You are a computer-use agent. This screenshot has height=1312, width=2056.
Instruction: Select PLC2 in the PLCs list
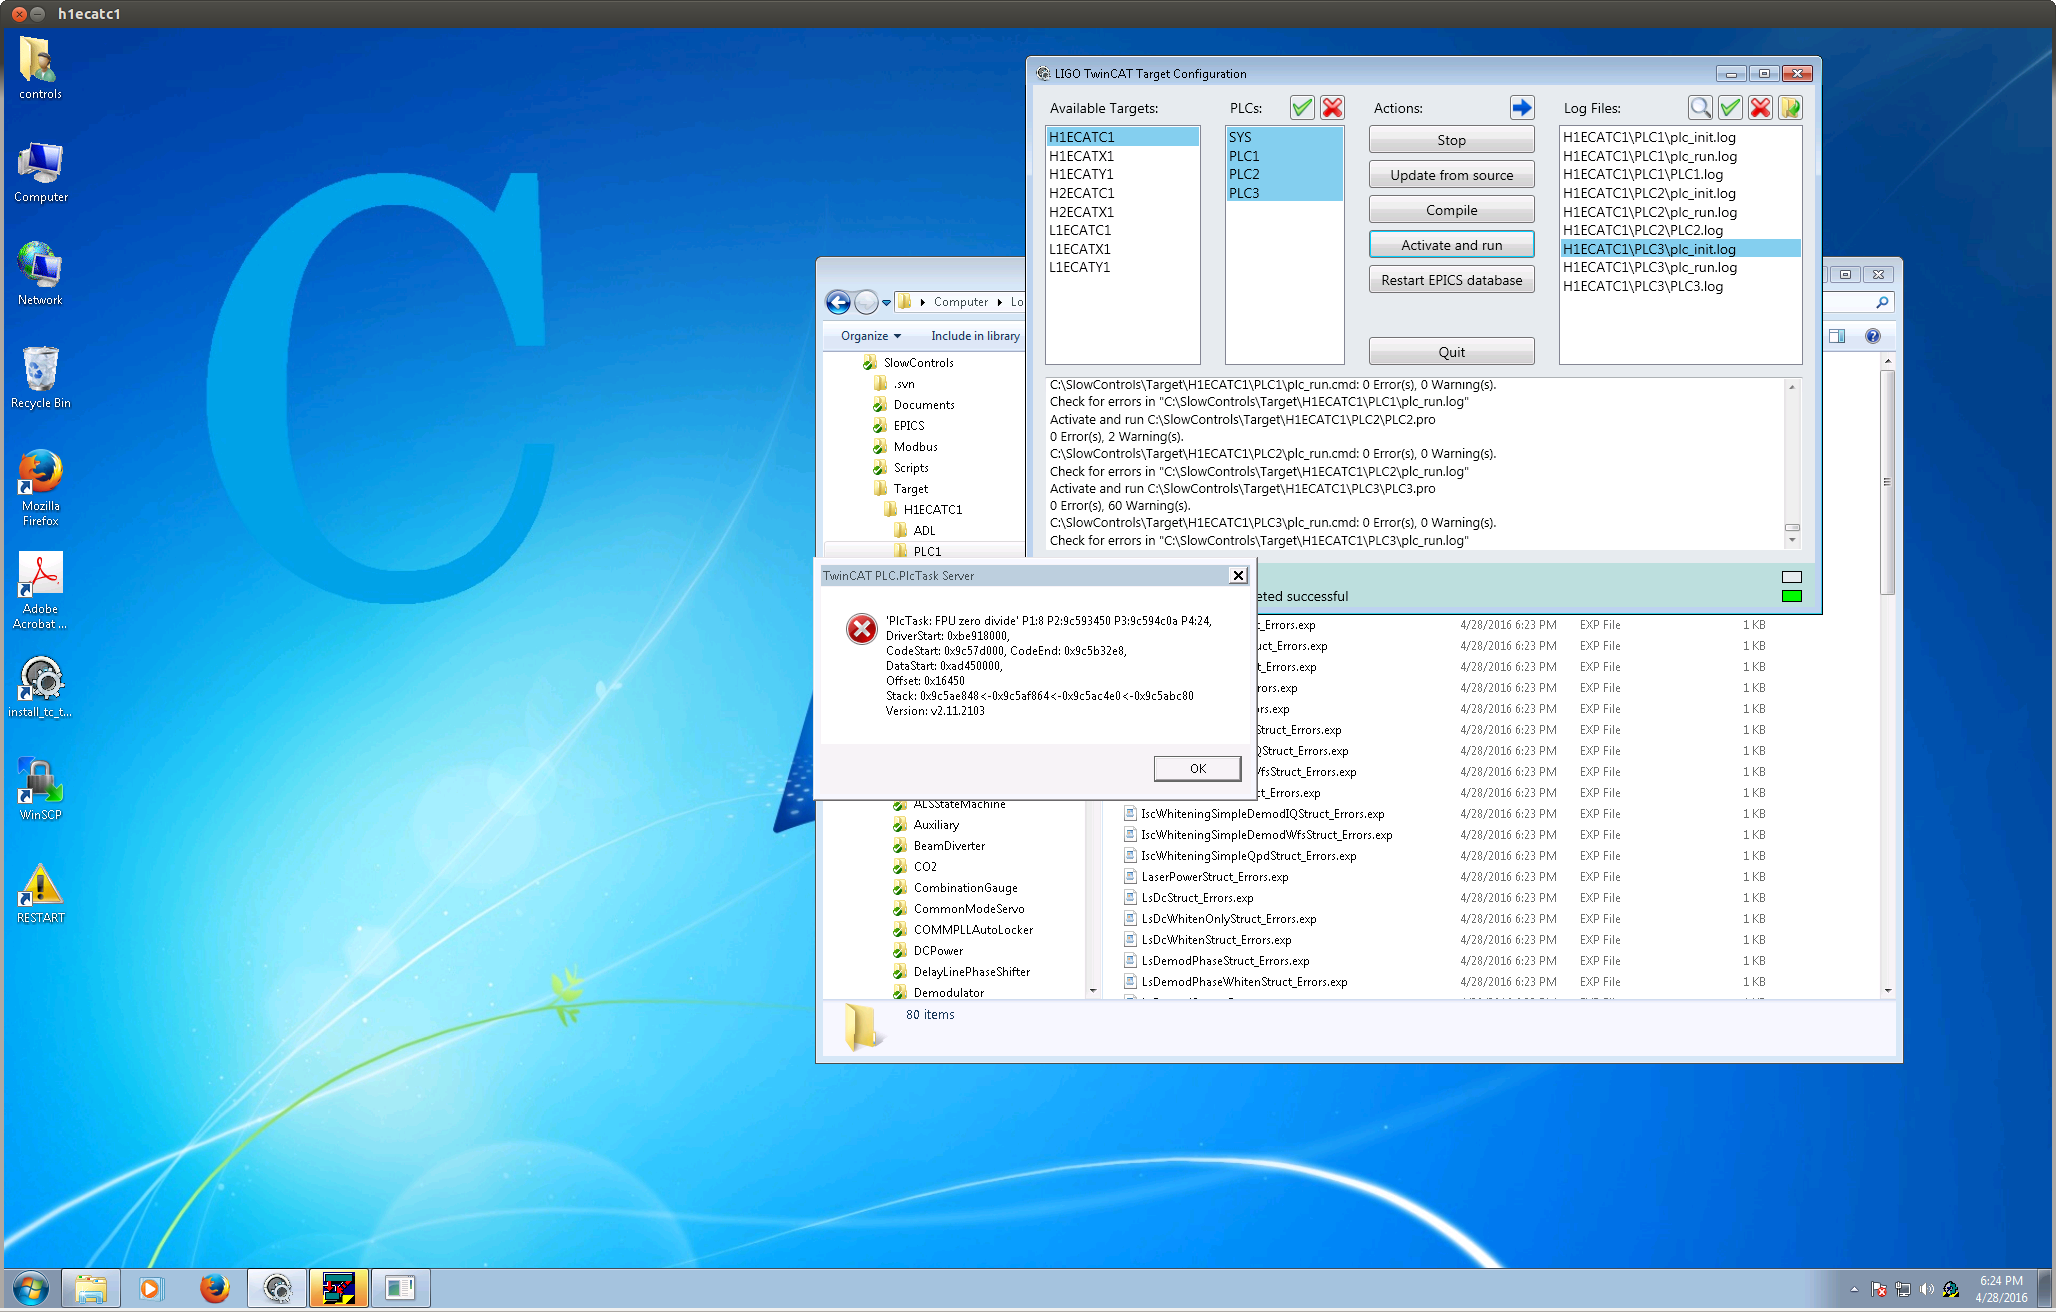1284,174
